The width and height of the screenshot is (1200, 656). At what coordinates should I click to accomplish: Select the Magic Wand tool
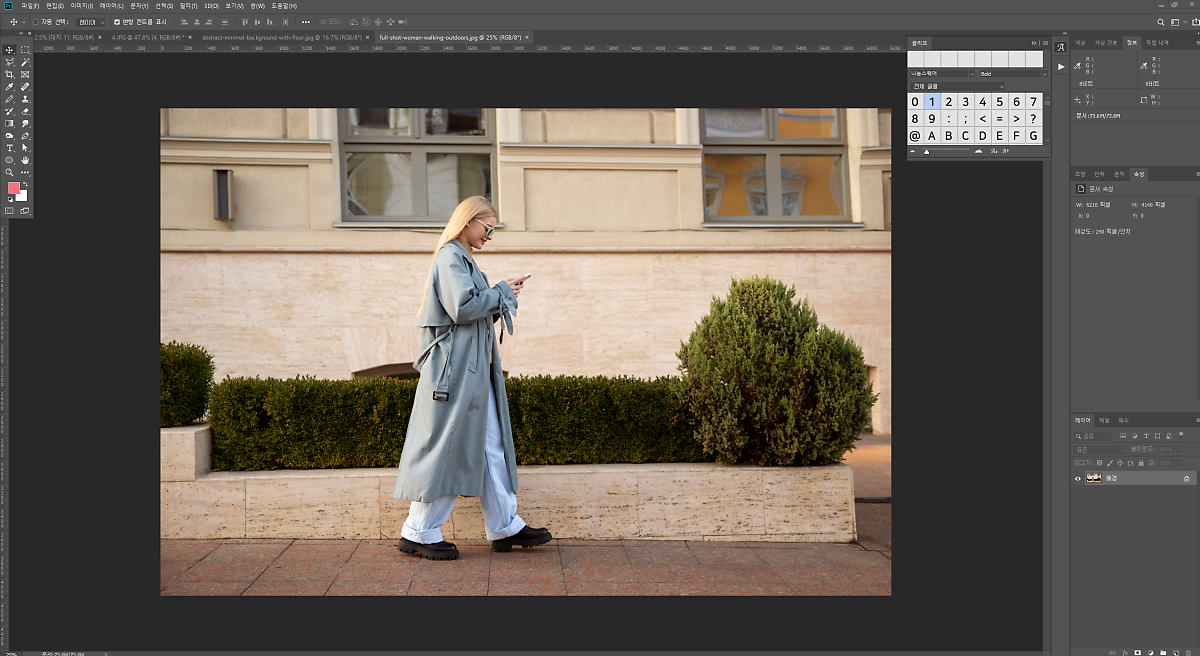pyautogui.click(x=25, y=62)
